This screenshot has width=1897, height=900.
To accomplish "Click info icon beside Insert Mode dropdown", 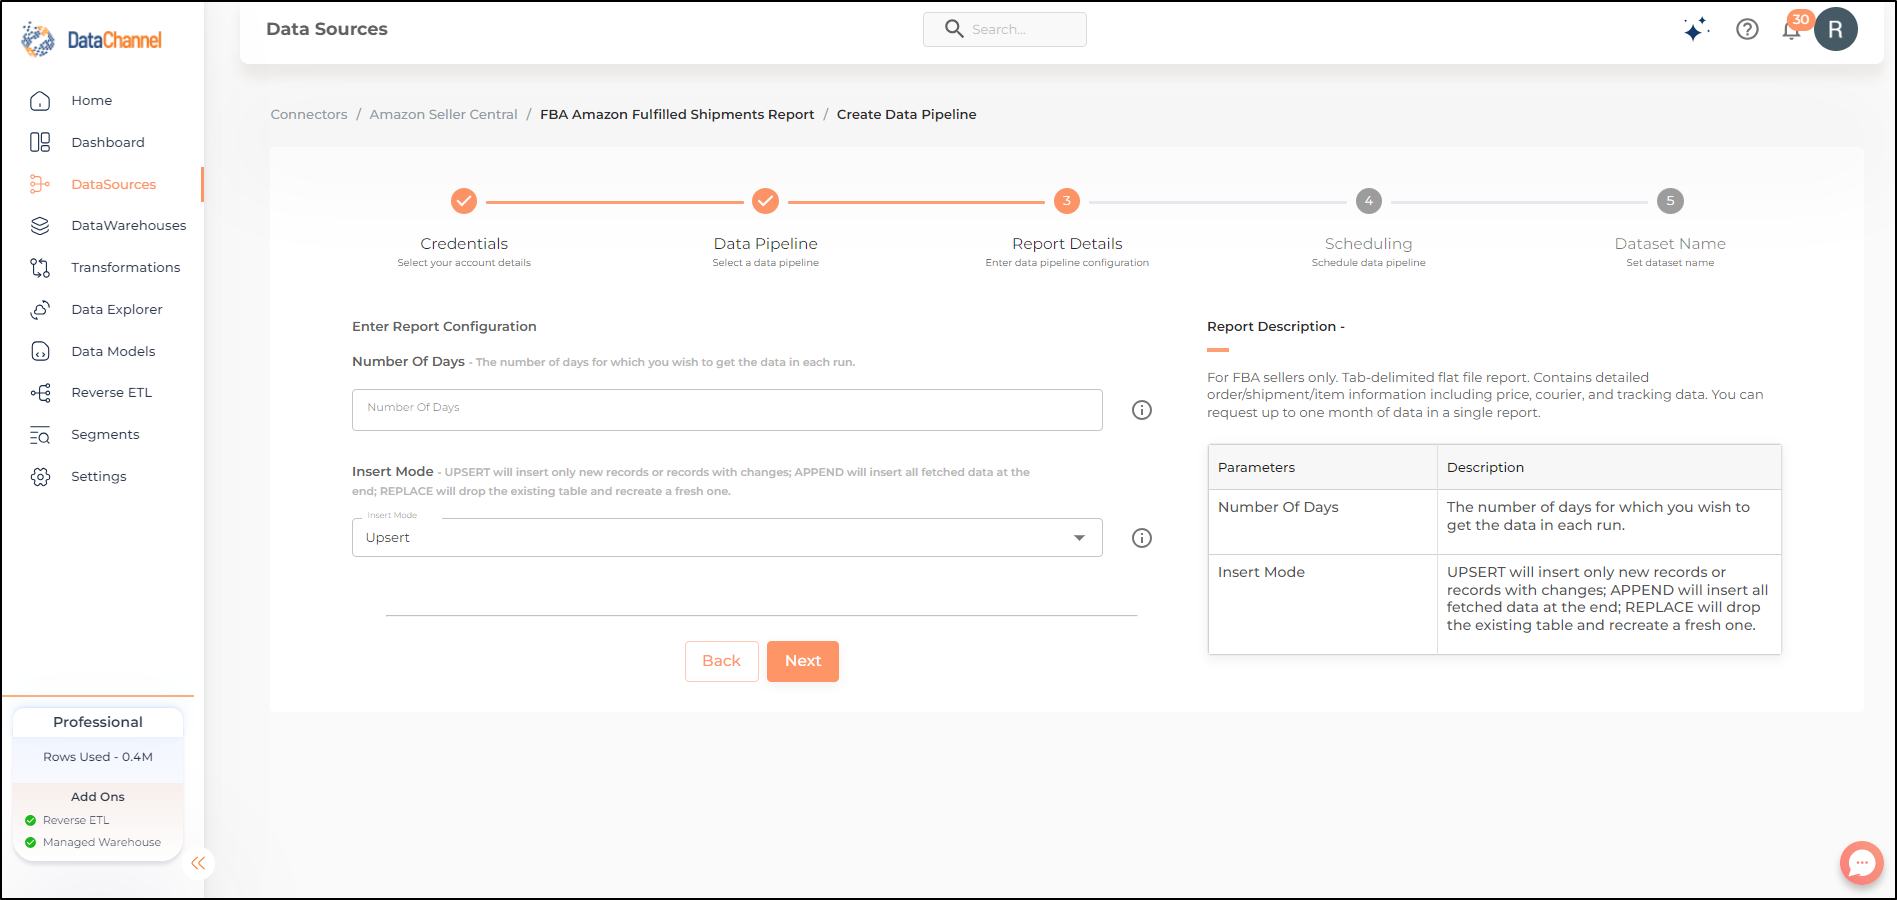I will click(x=1142, y=538).
